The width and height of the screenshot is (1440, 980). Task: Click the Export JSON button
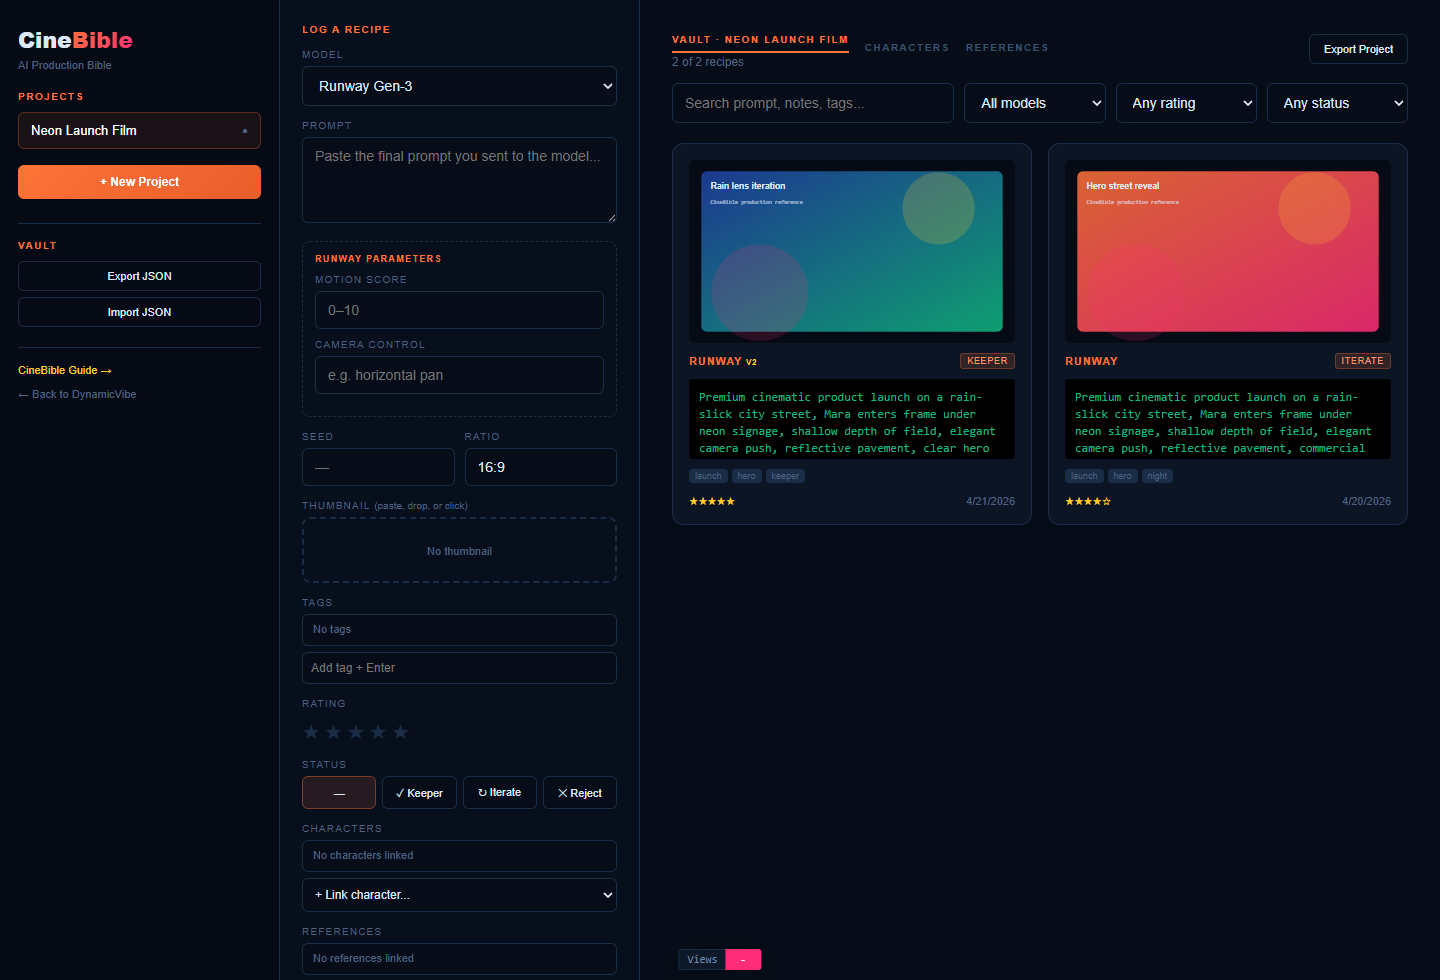click(139, 276)
